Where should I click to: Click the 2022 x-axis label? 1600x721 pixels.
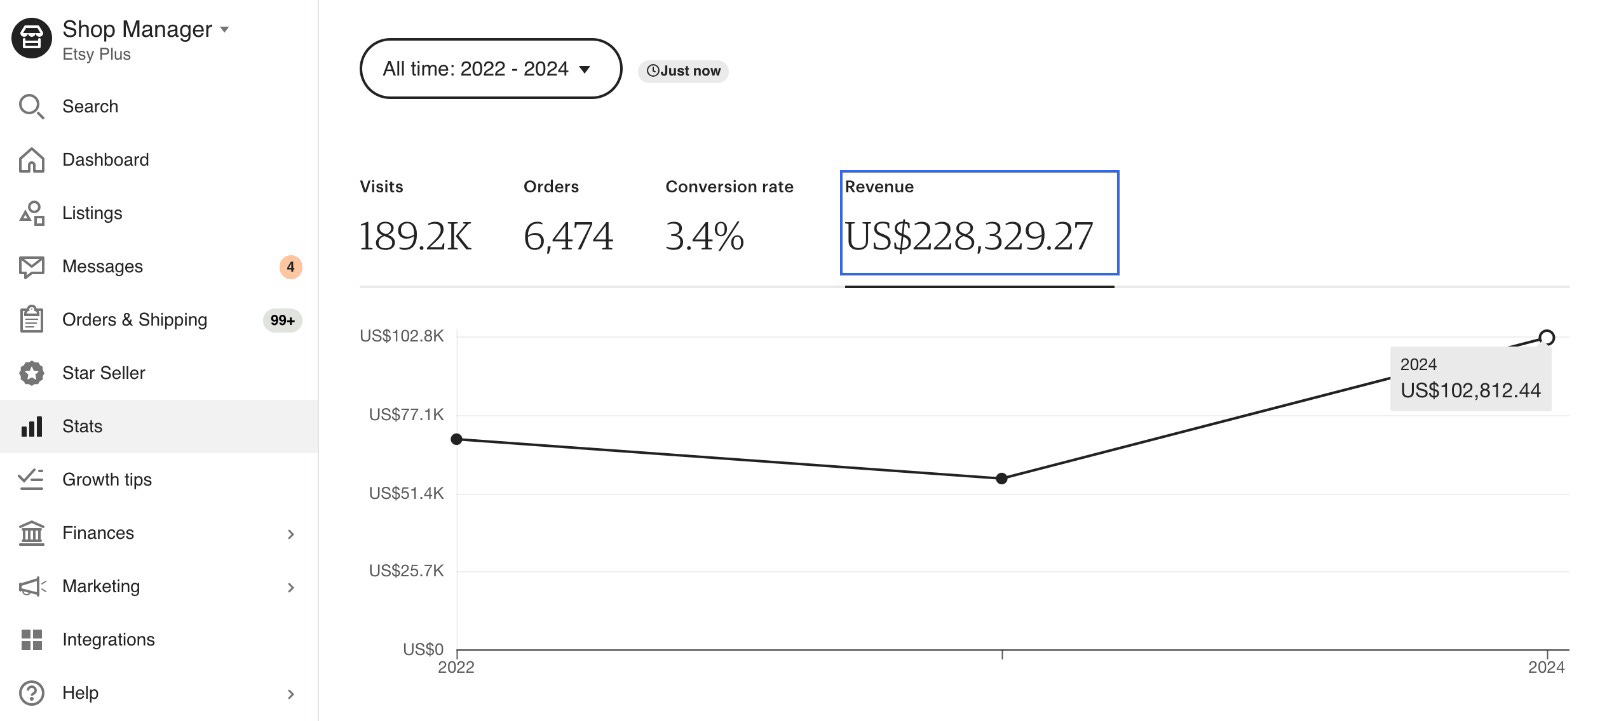pos(456,668)
